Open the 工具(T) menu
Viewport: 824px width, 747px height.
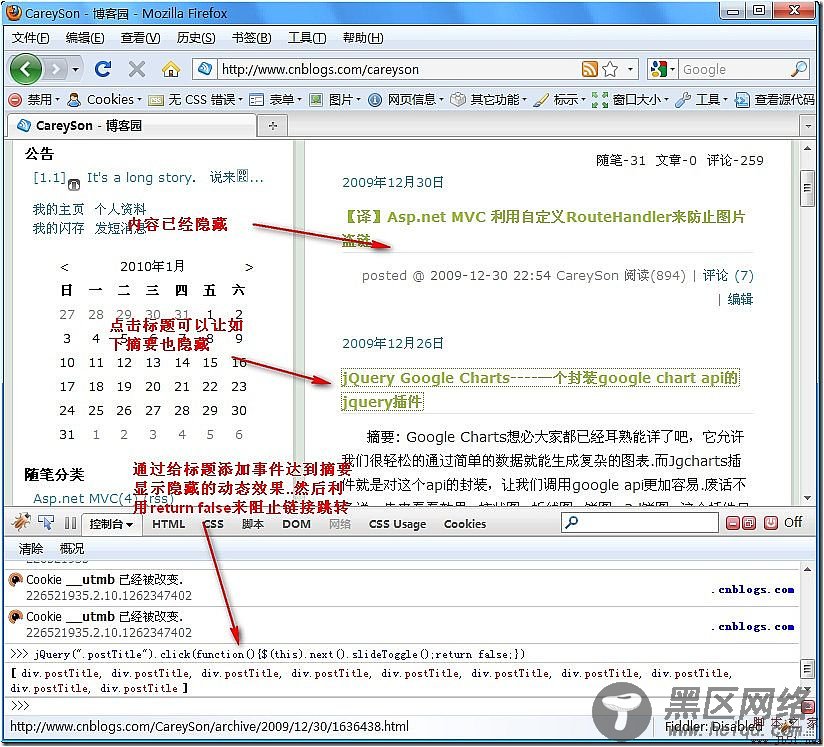[307, 38]
